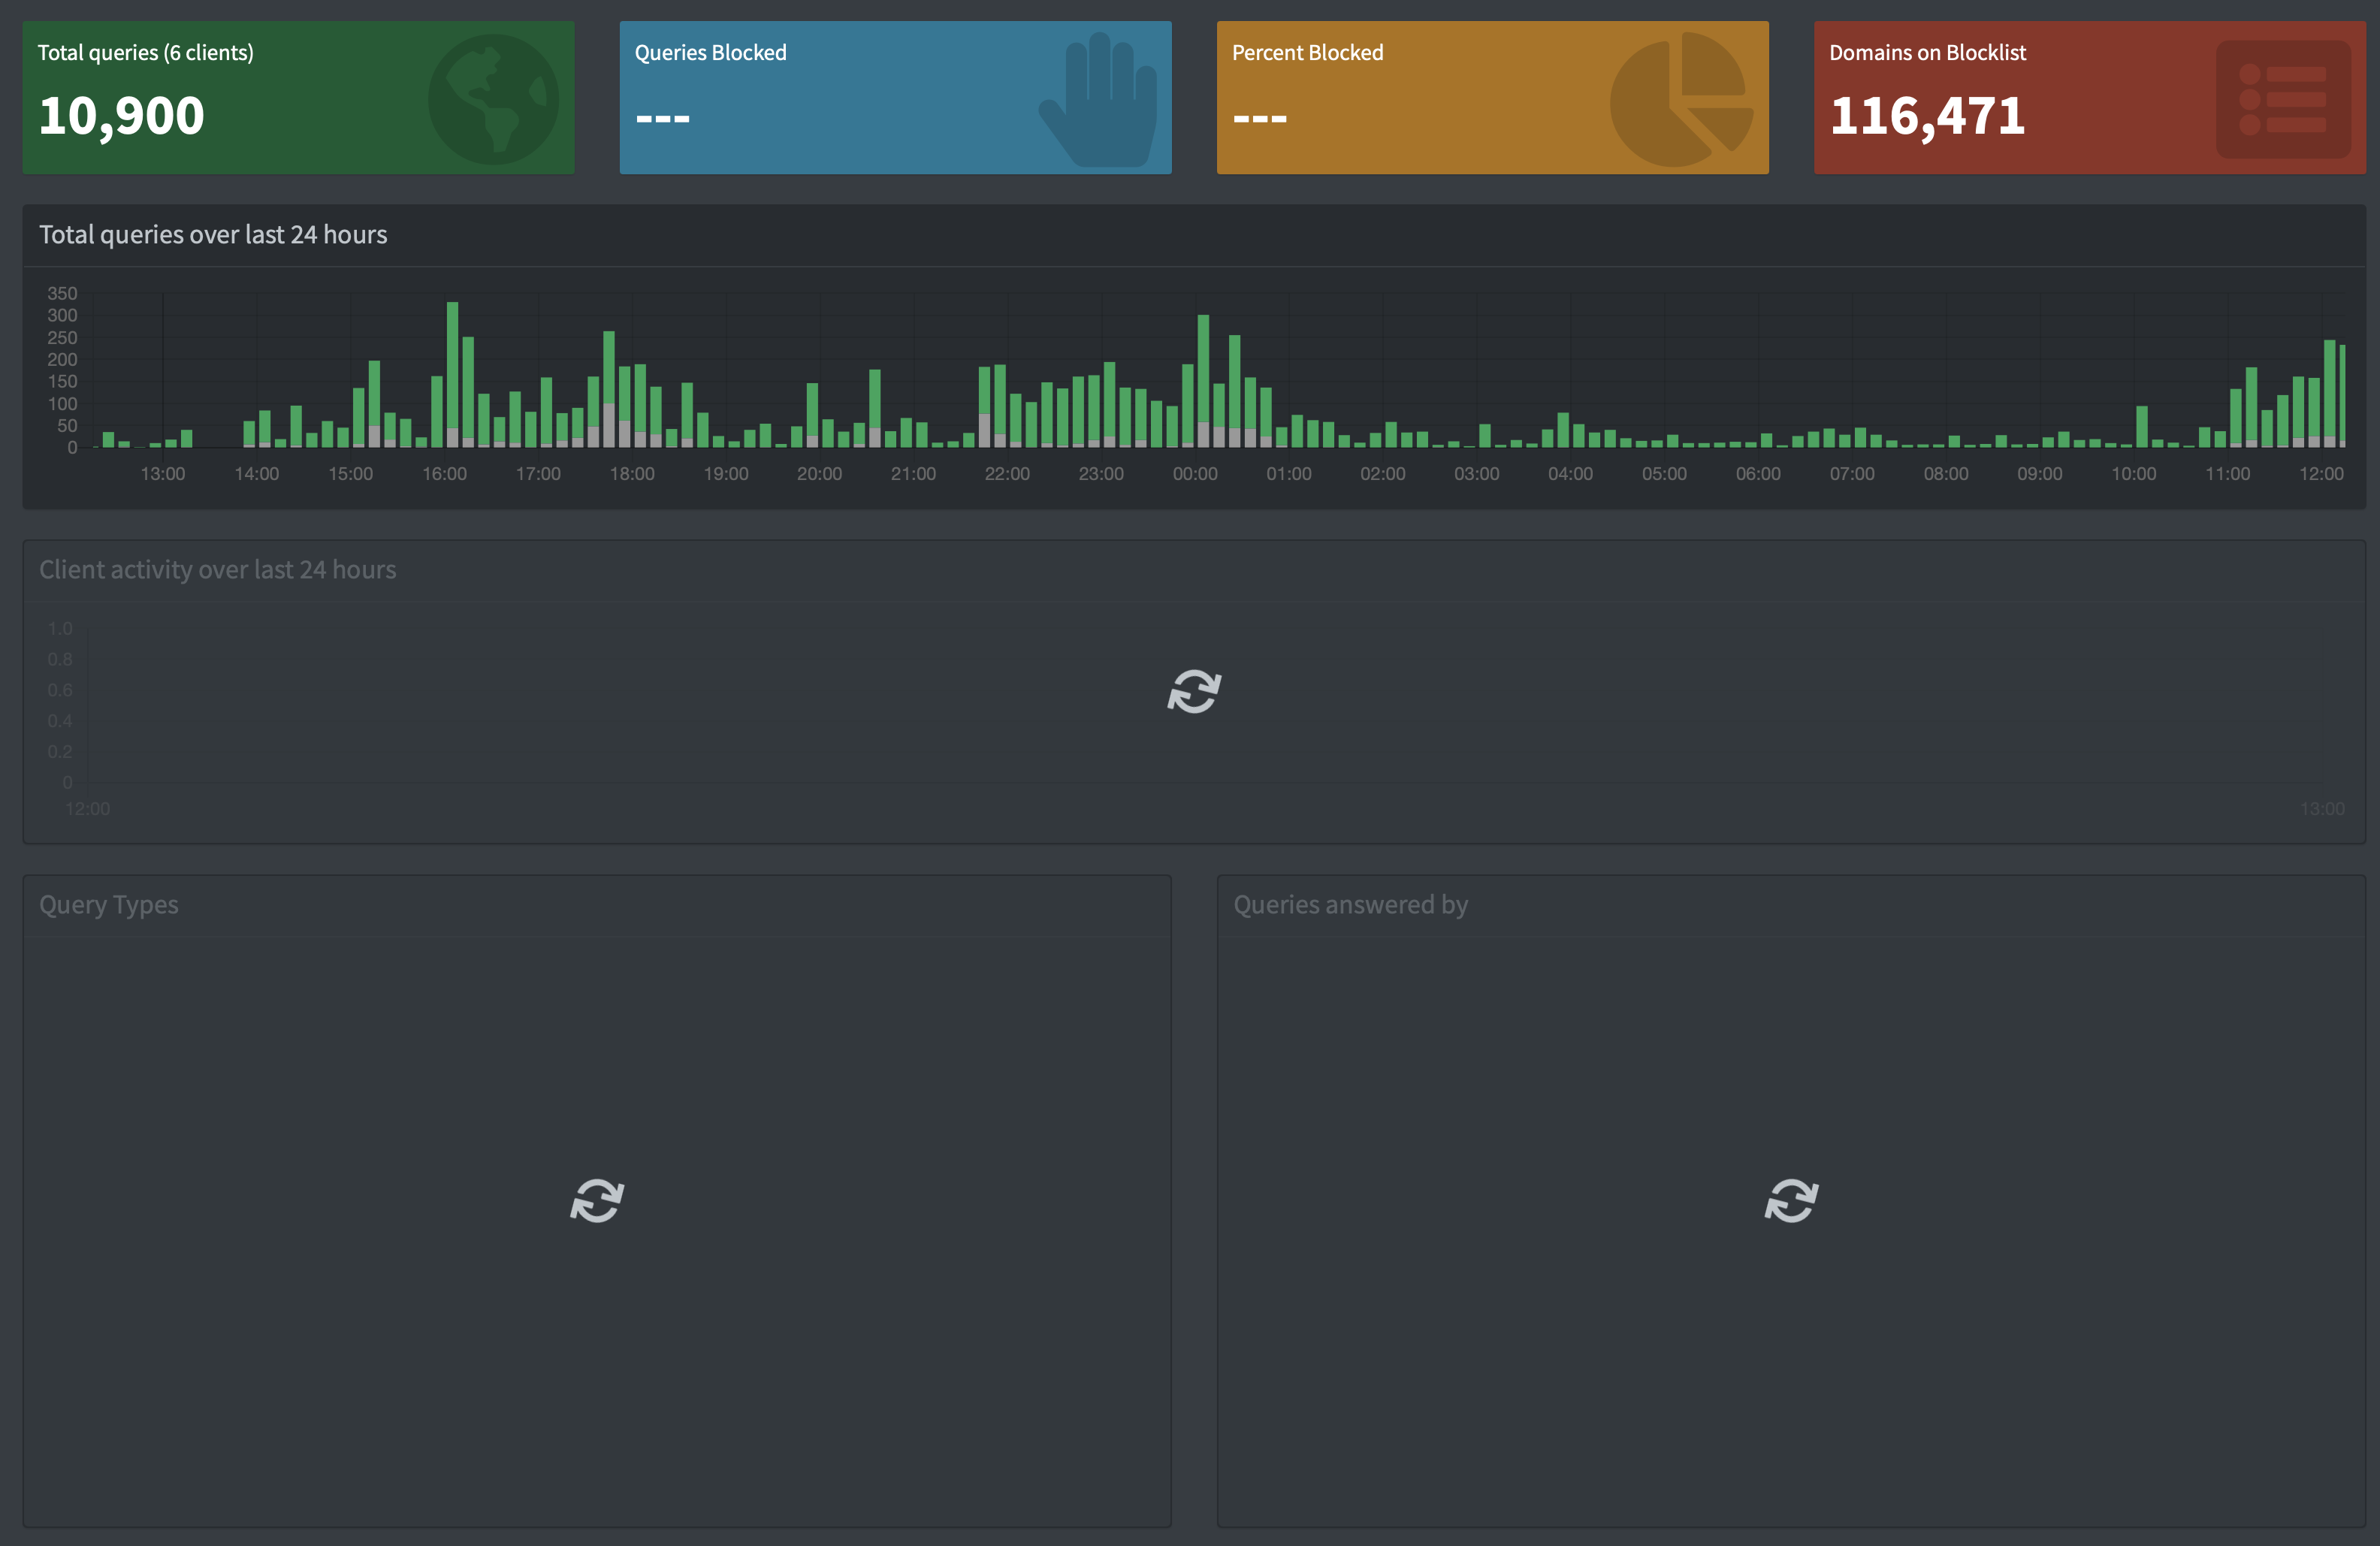The height and width of the screenshot is (1546, 2380).
Task: Click the 10,900 total queries value
Action: coord(121,116)
